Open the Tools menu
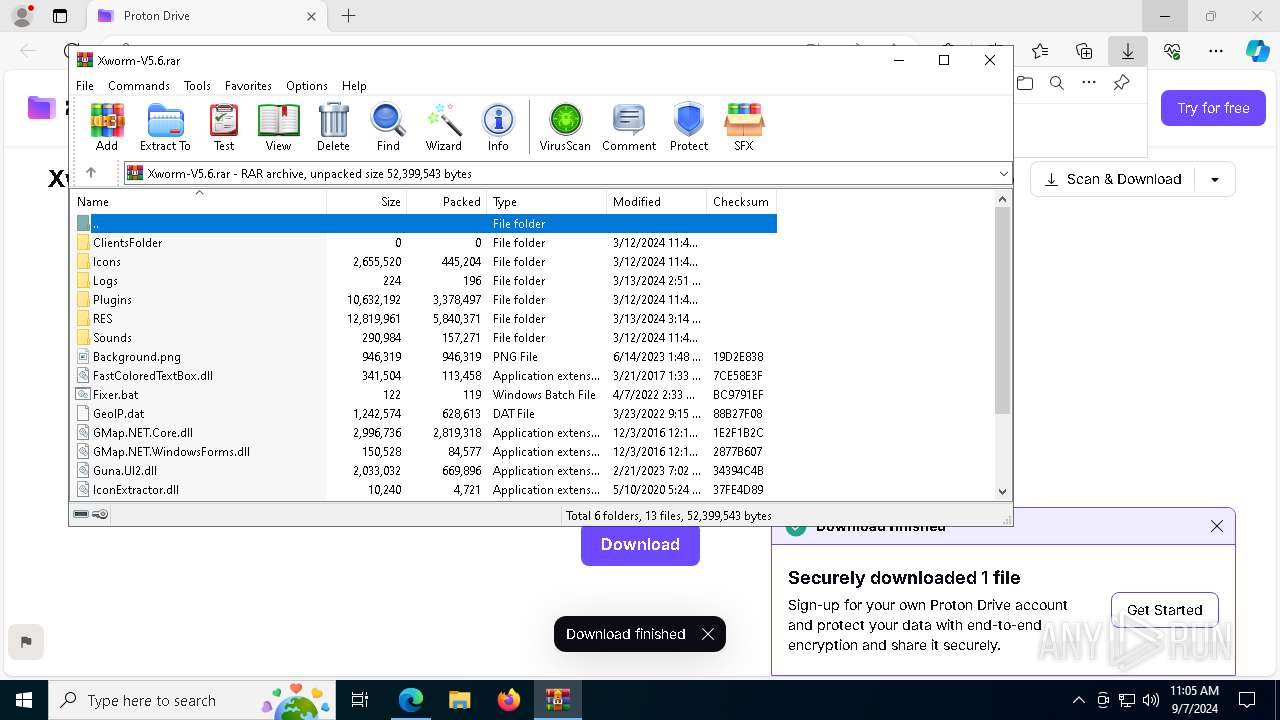The image size is (1280, 720). click(197, 86)
